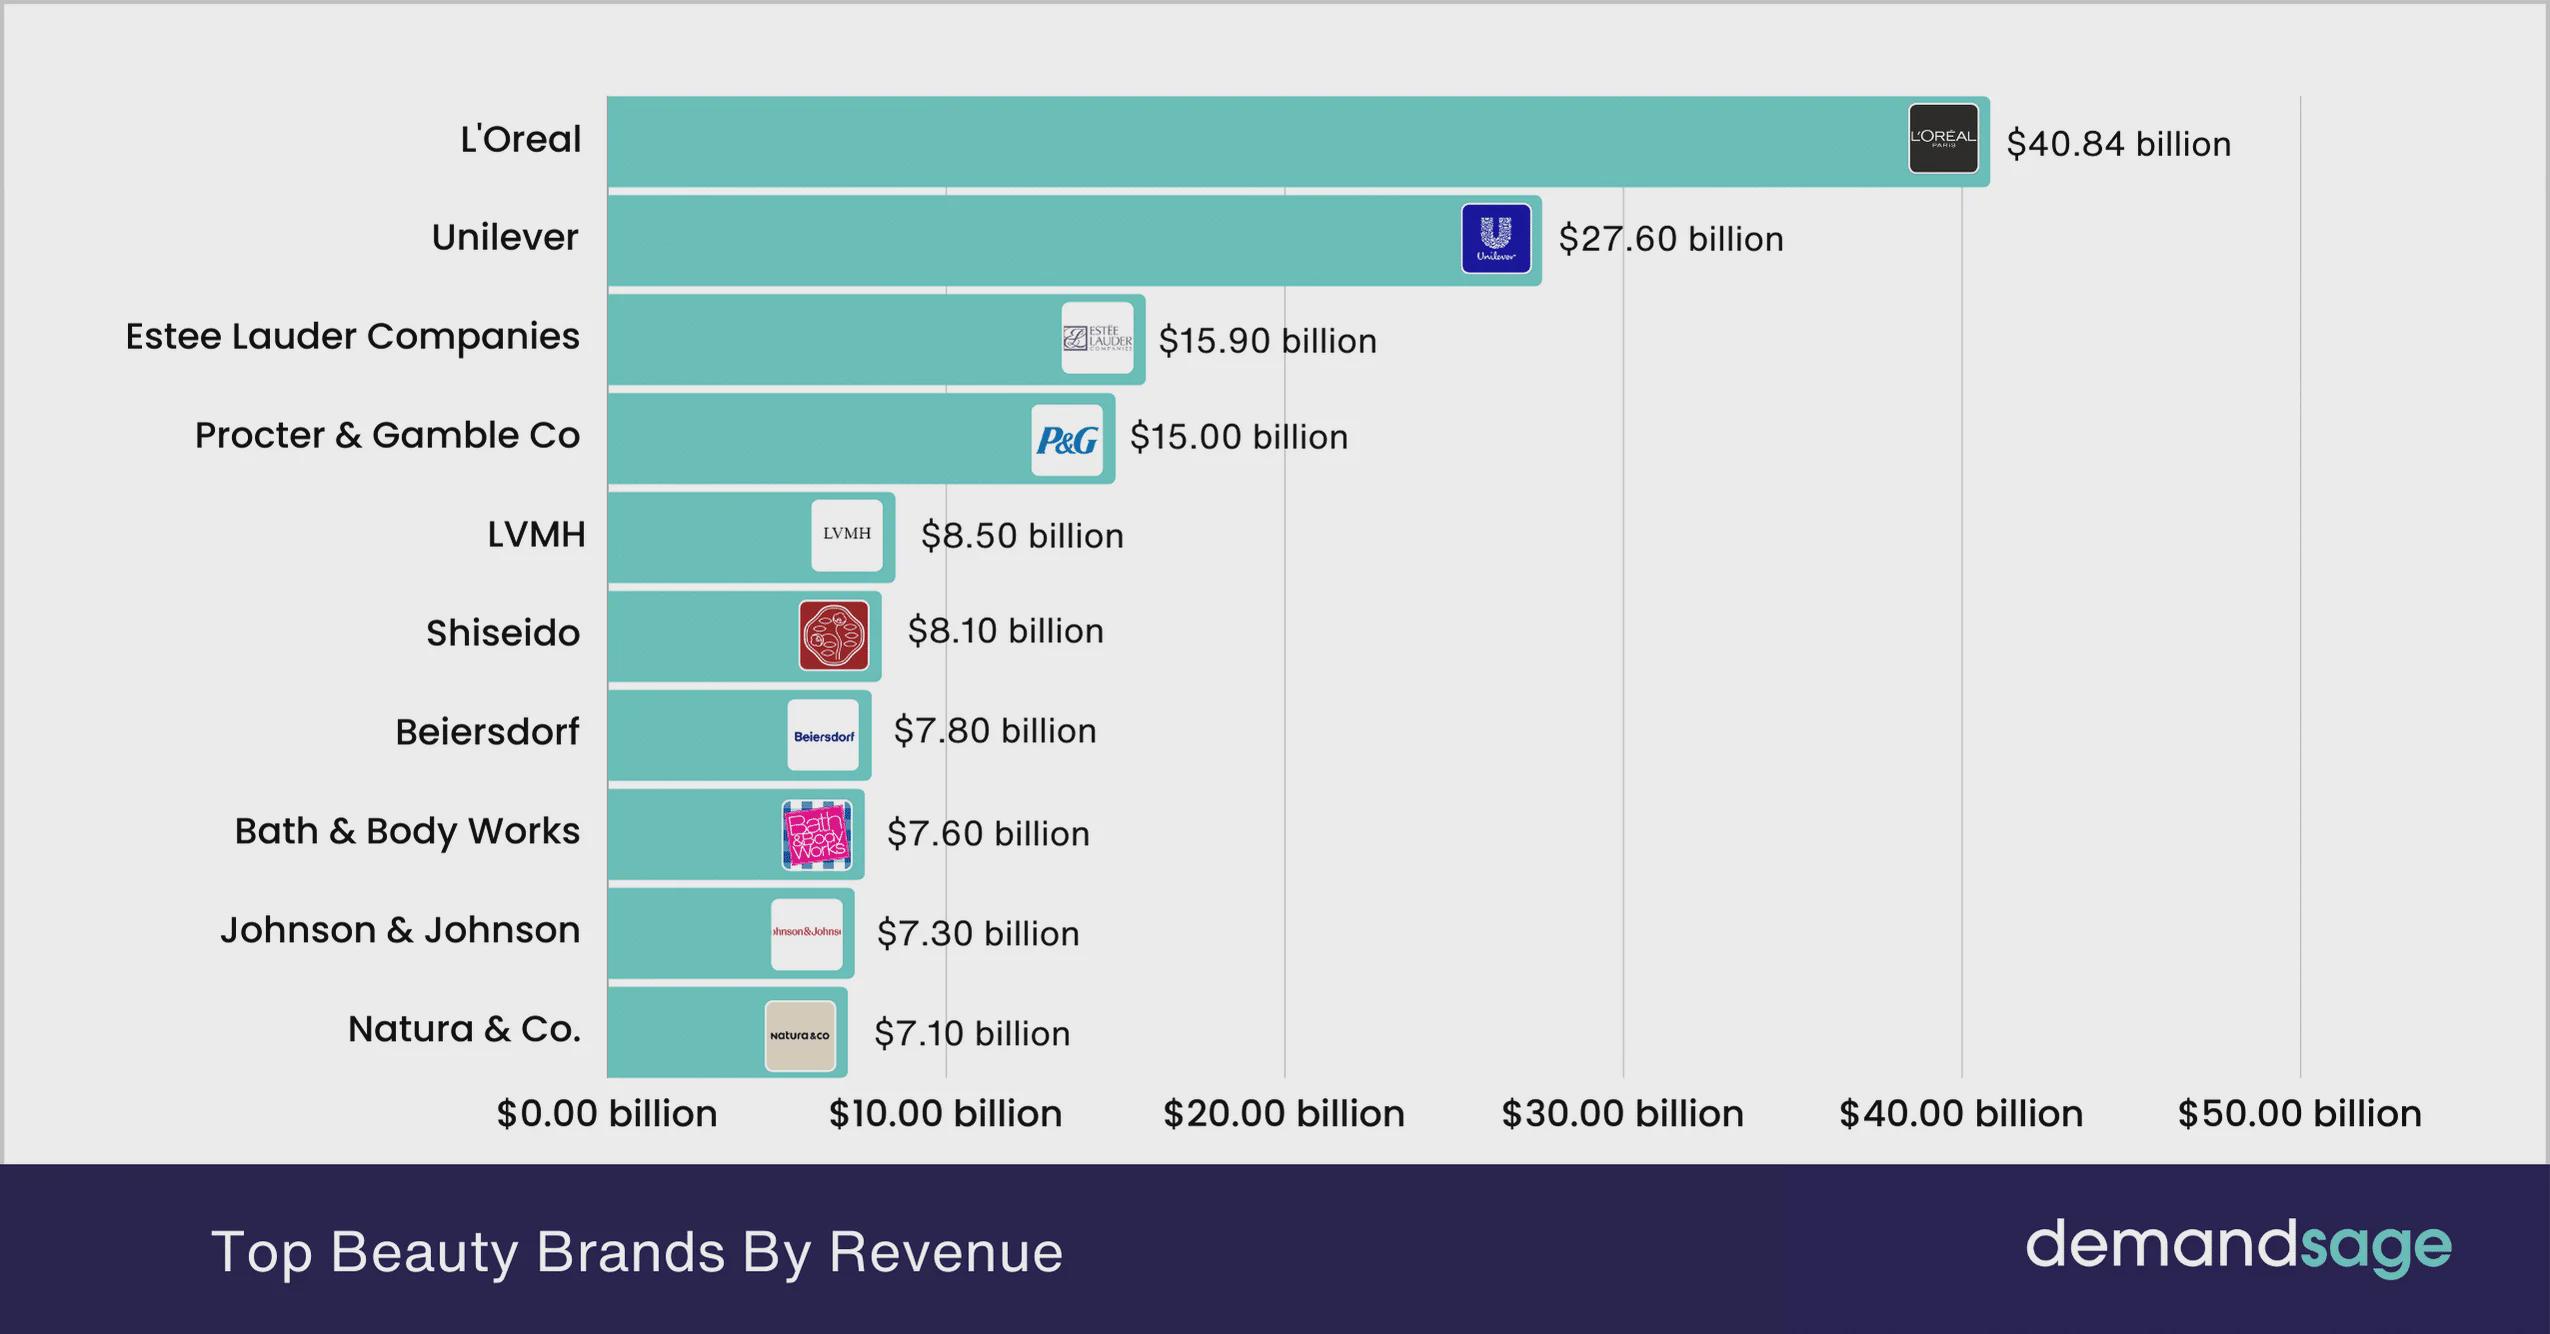This screenshot has width=2550, height=1334.
Task: Click the $40.00 billion axis tick
Action: click(x=1961, y=1114)
